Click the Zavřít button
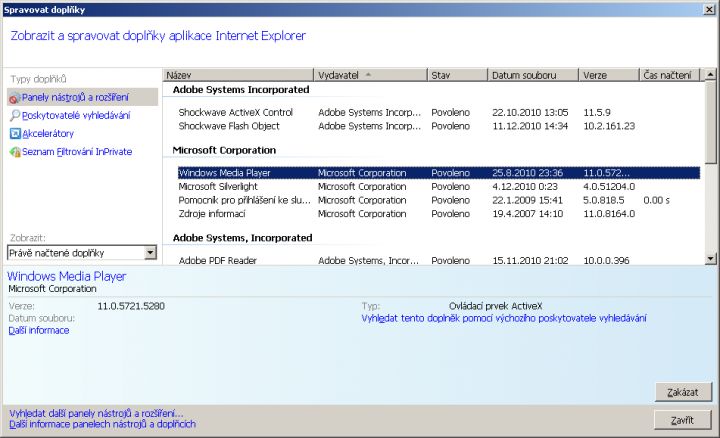The height and width of the screenshot is (438, 720). [x=683, y=420]
